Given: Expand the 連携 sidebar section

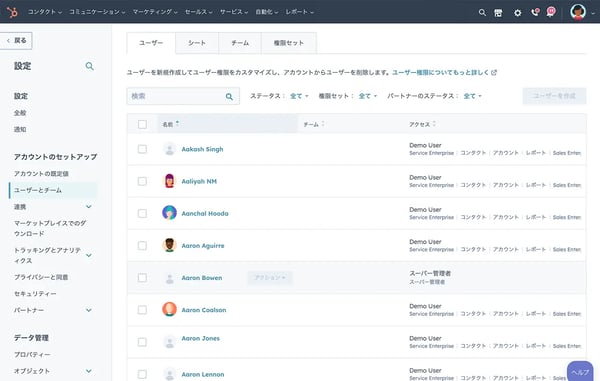Looking at the screenshot, I should [x=89, y=207].
